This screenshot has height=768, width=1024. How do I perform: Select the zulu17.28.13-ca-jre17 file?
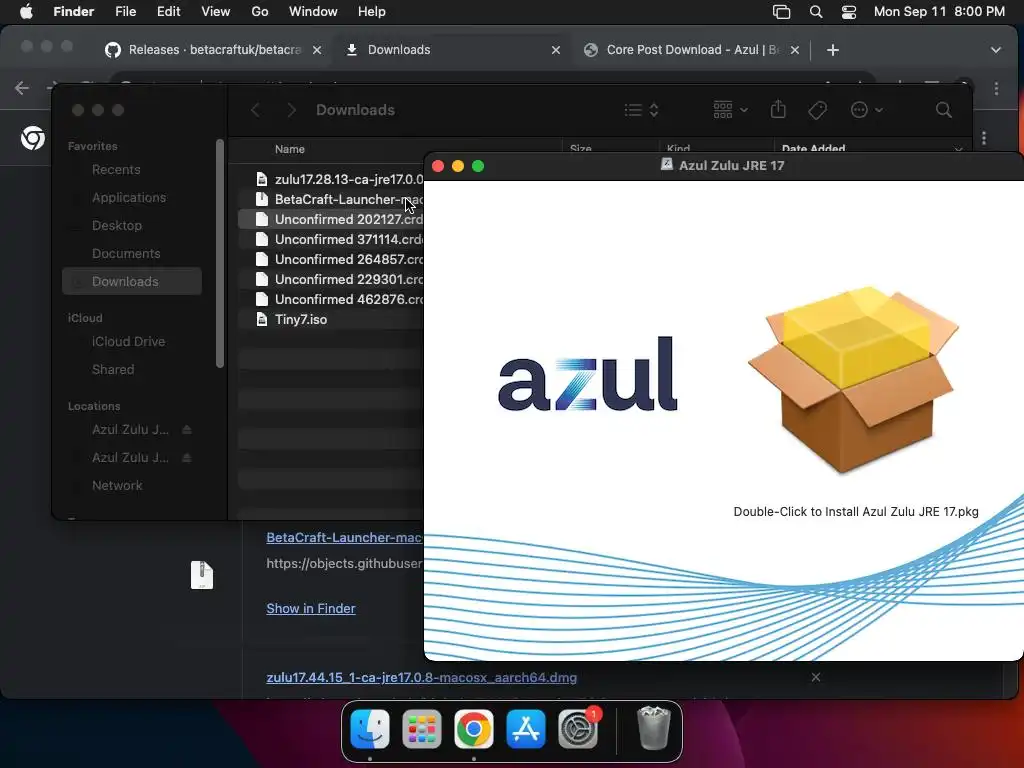pos(330,180)
